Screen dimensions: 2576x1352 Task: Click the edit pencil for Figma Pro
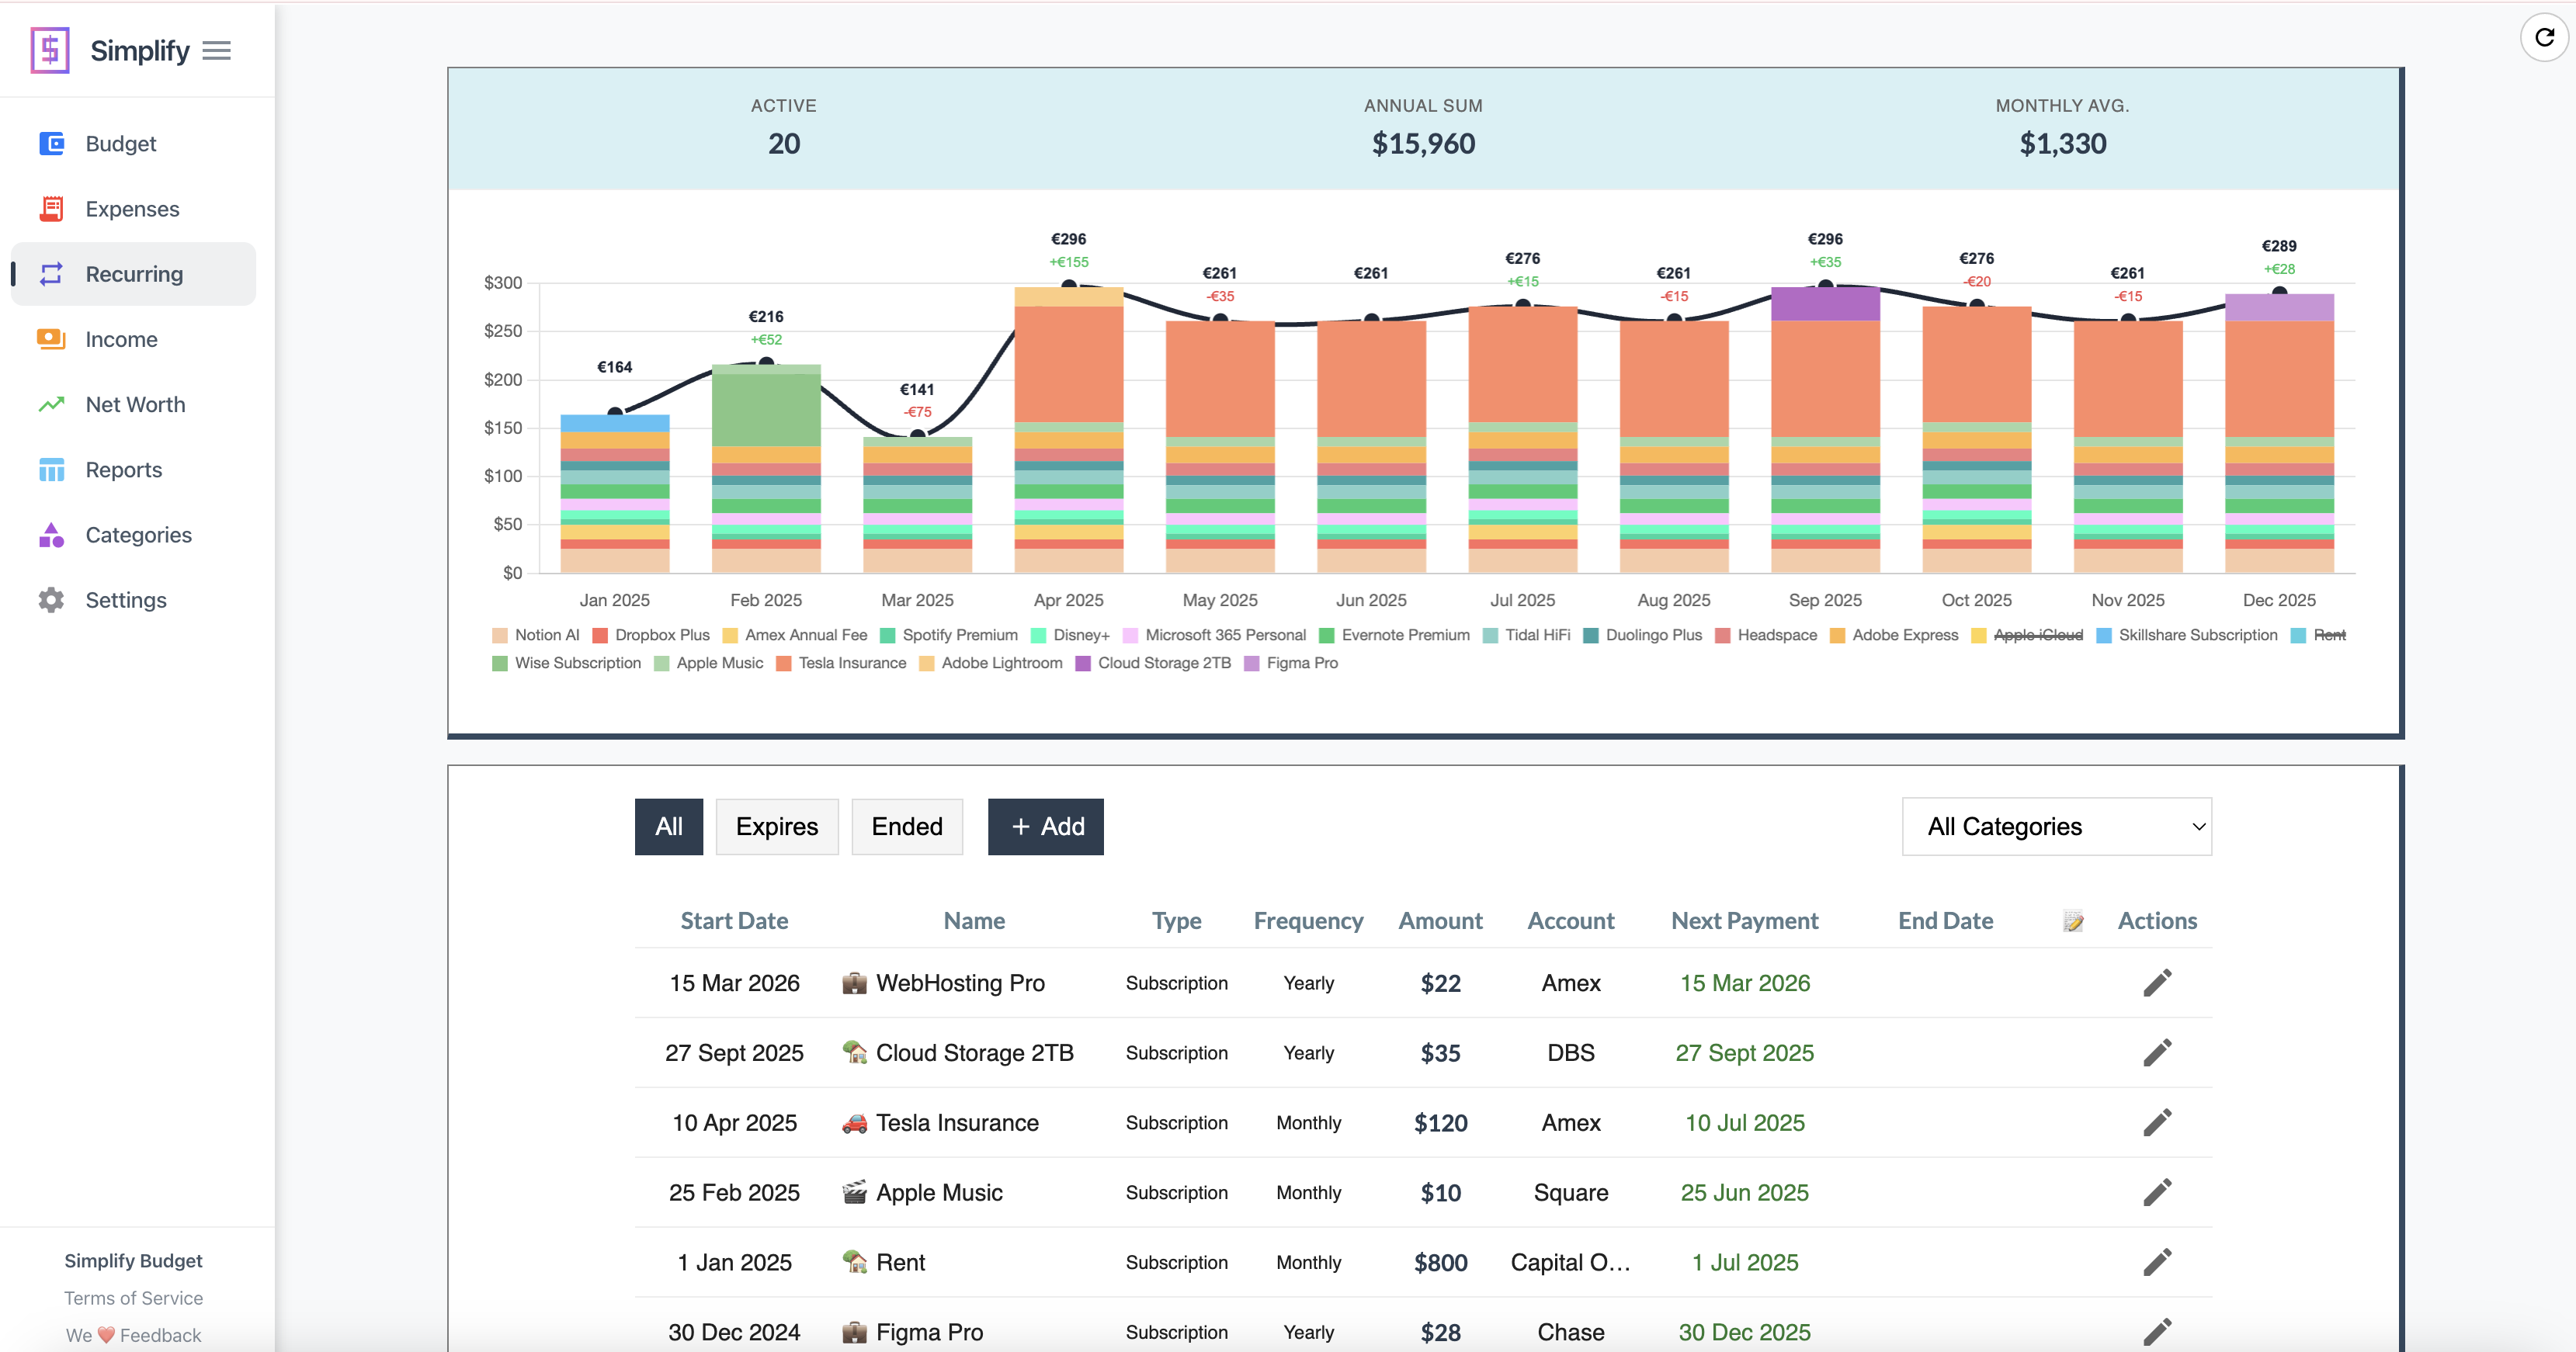[2157, 1333]
